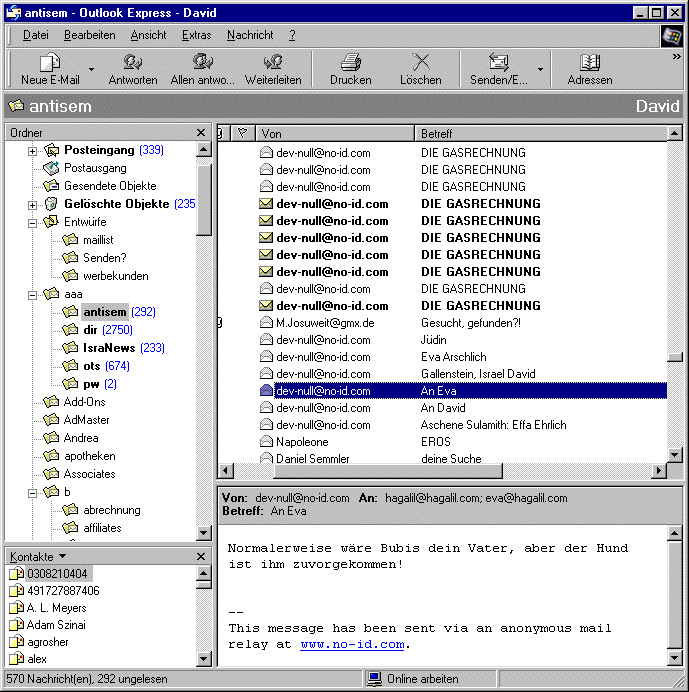The image size is (689, 692).
Task: Close the Ordner folder pane
Action: (201, 133)
